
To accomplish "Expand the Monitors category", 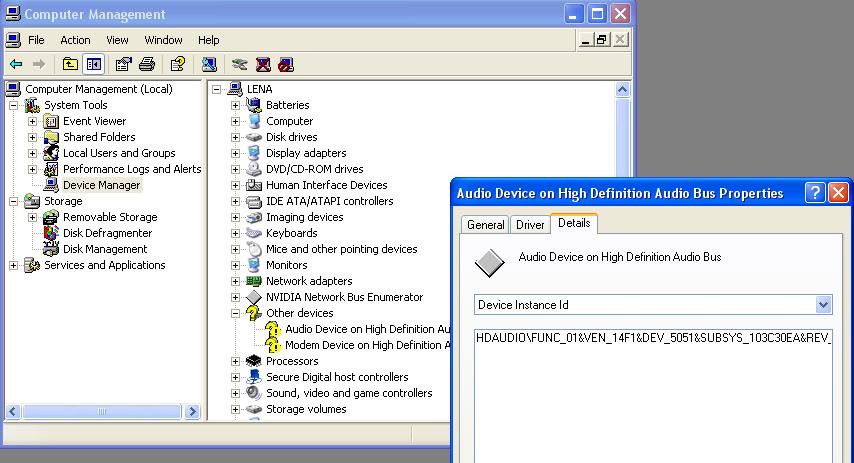I will (x=235, y=265).
